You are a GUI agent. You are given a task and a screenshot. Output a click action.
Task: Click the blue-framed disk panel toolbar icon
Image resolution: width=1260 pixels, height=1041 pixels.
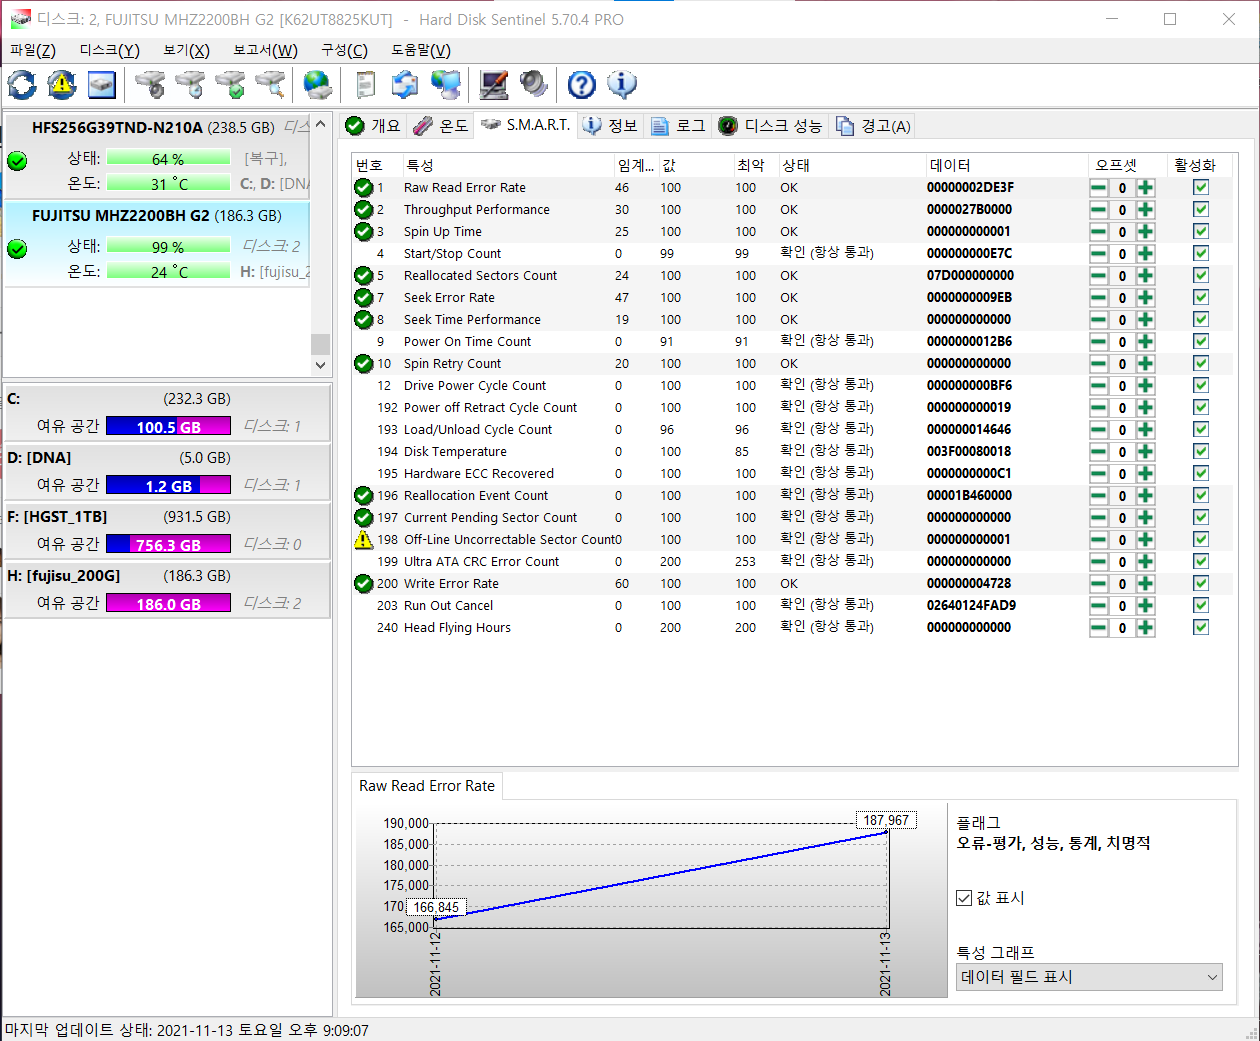tap(102, 85)
